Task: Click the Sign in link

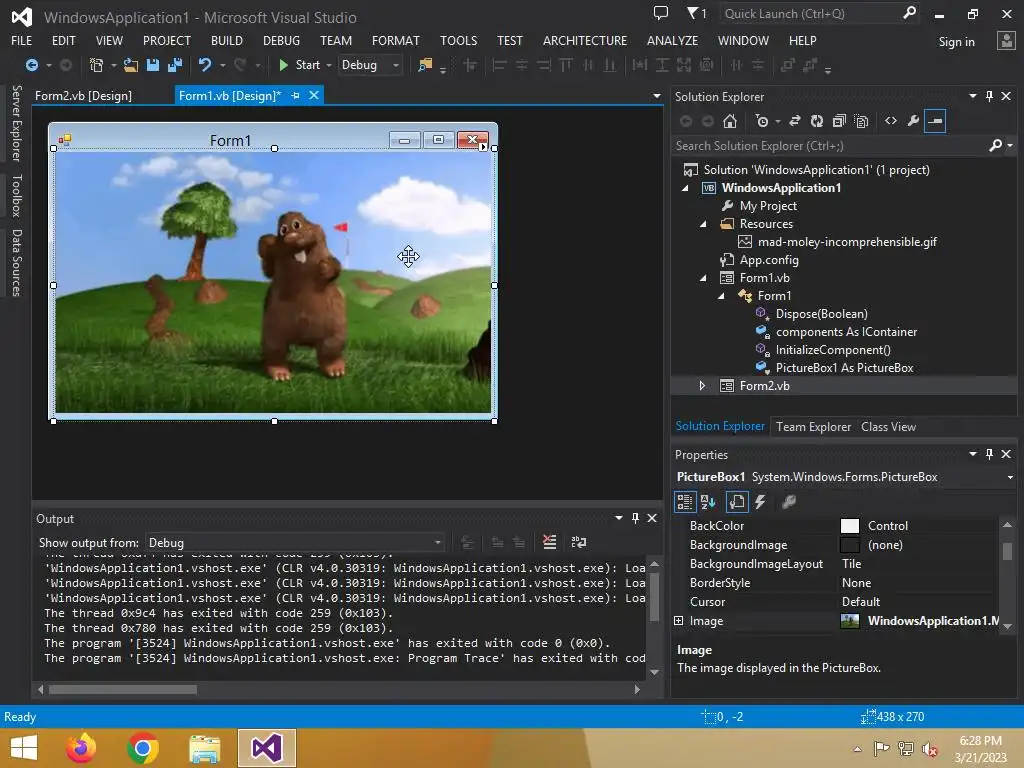Action: pyautogui.click(x=956, y=42)
